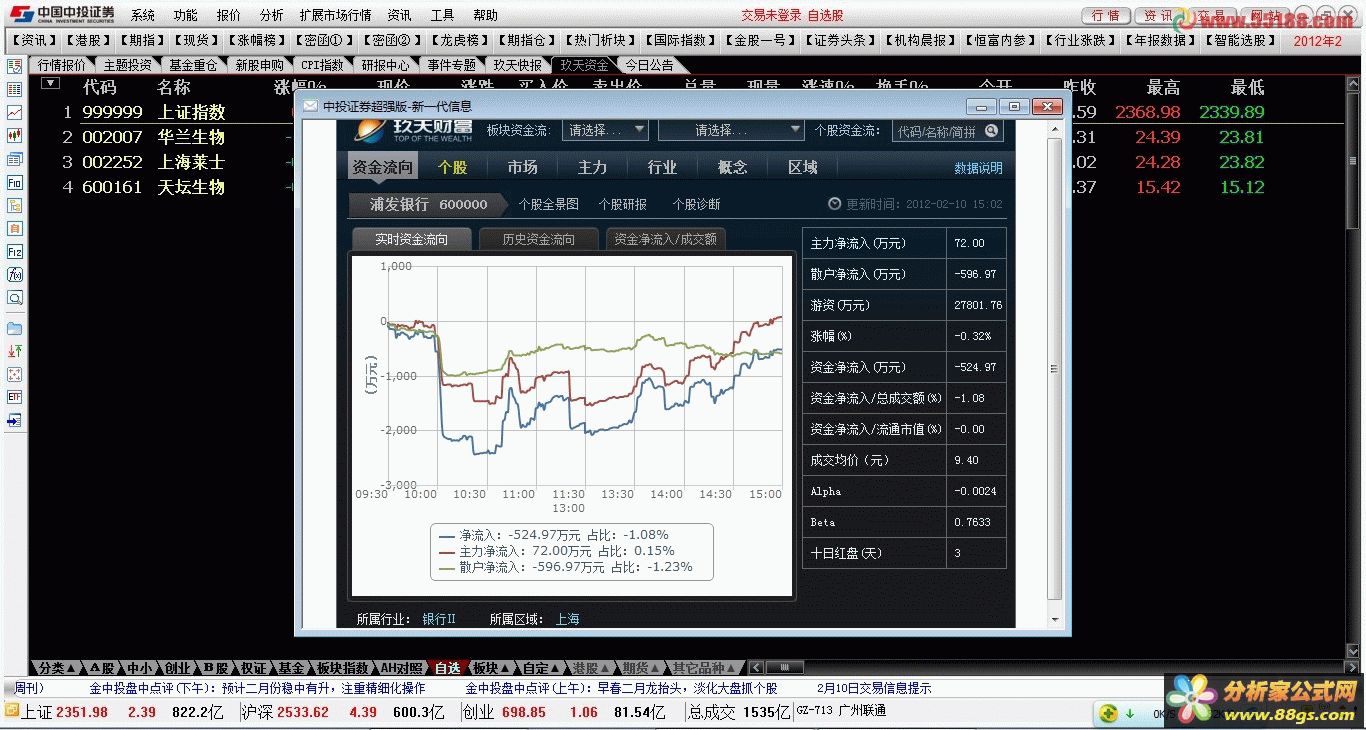
Task: Expand the 板块 bottom tab menu
Action: 491,668
